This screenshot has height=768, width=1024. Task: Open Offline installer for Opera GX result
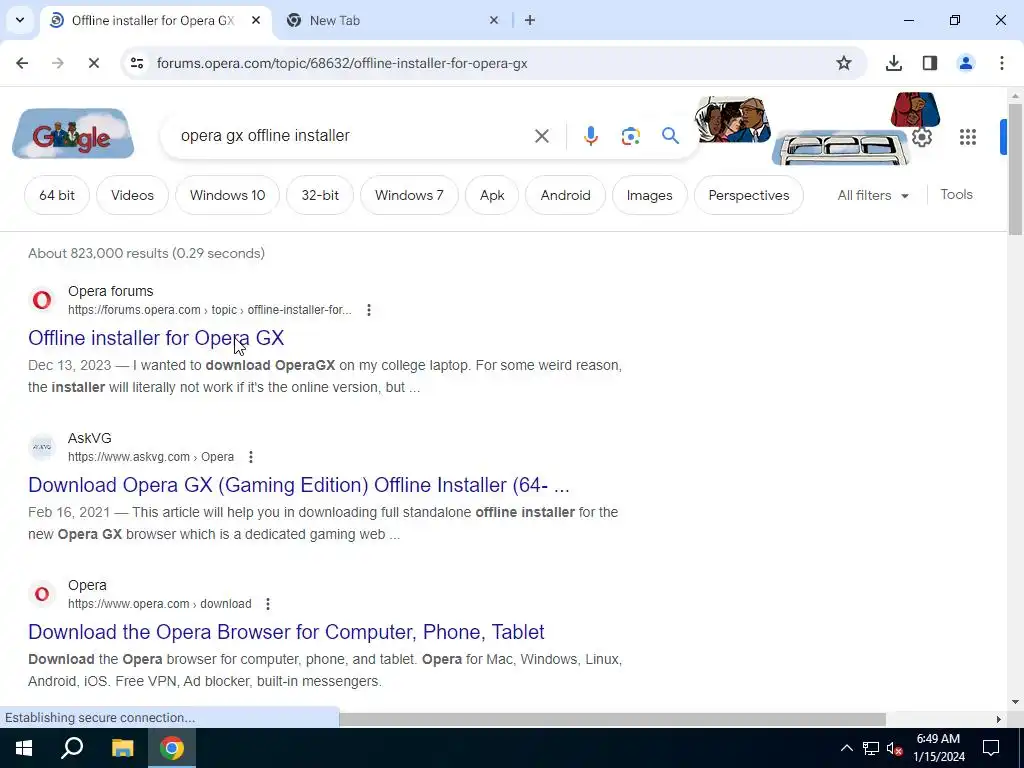156,338
